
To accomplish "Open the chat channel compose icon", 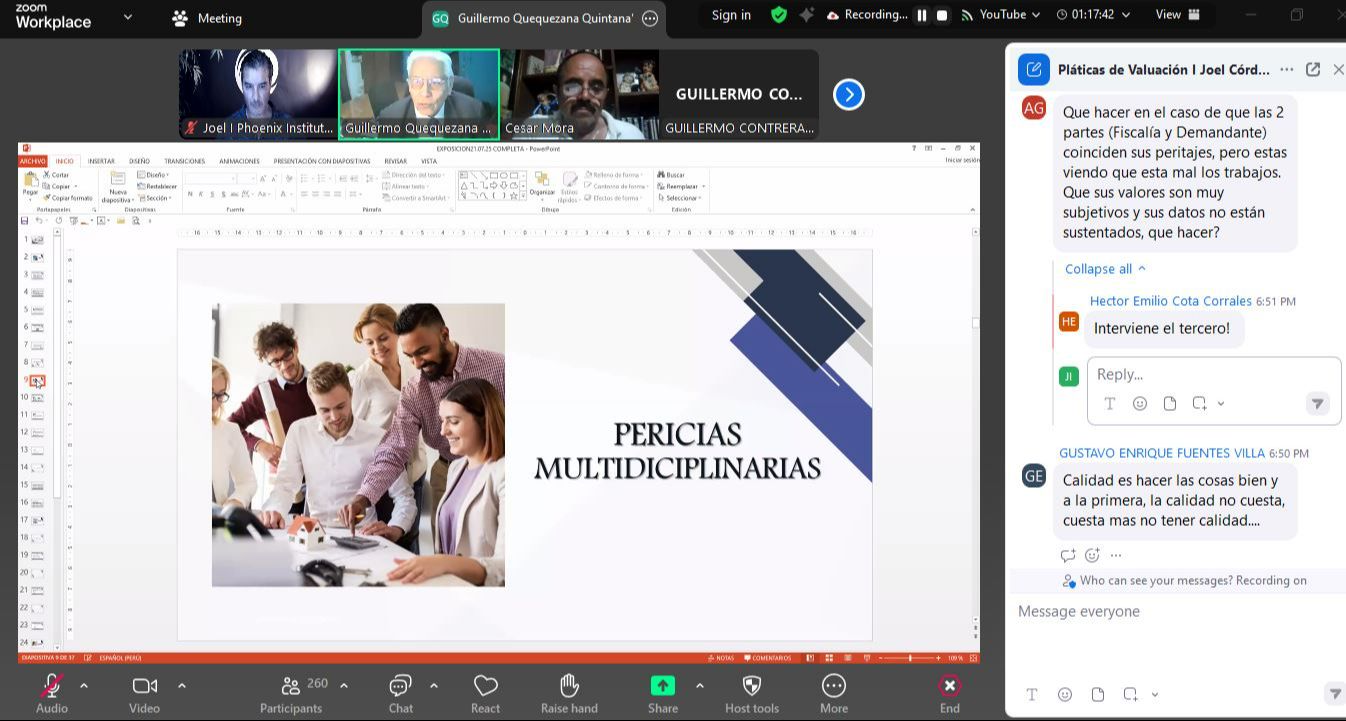I will click(x=1034, y=69).
